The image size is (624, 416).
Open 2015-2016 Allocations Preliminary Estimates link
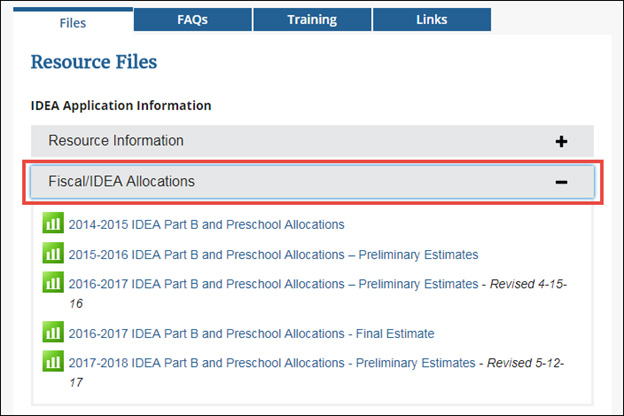tap(273, 255)
